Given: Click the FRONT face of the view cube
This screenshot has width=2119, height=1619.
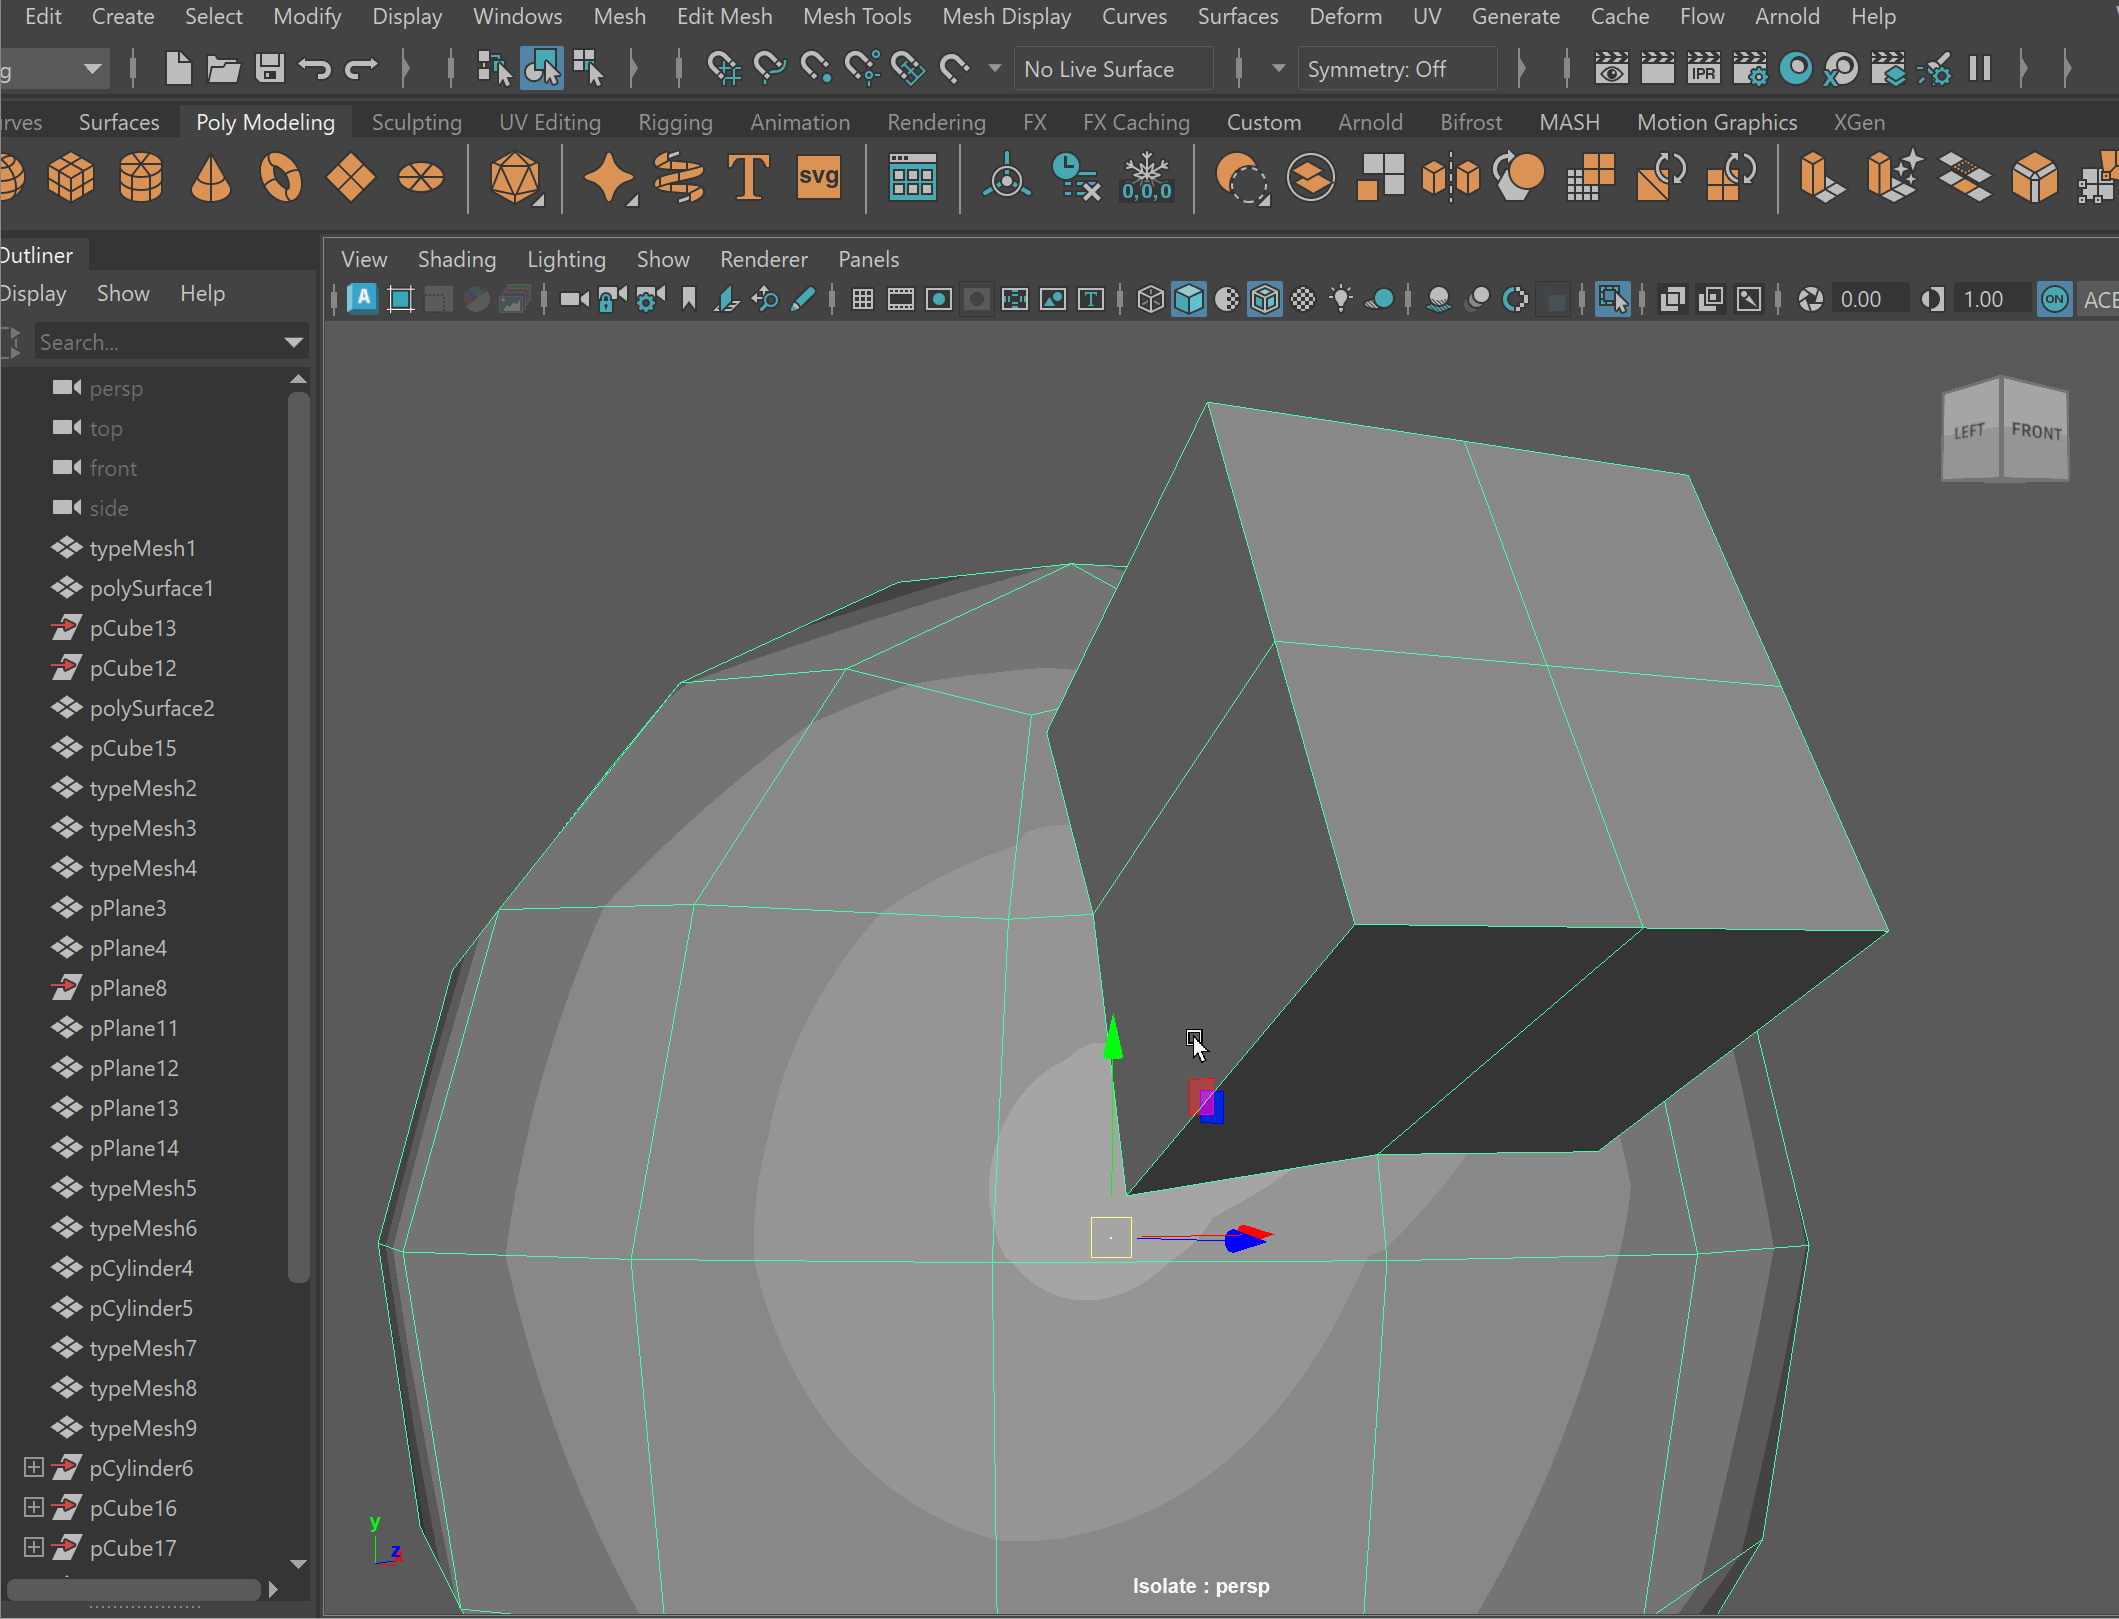Looking at the screenshot, I should pyautogui.click(x=2036, y=432).
